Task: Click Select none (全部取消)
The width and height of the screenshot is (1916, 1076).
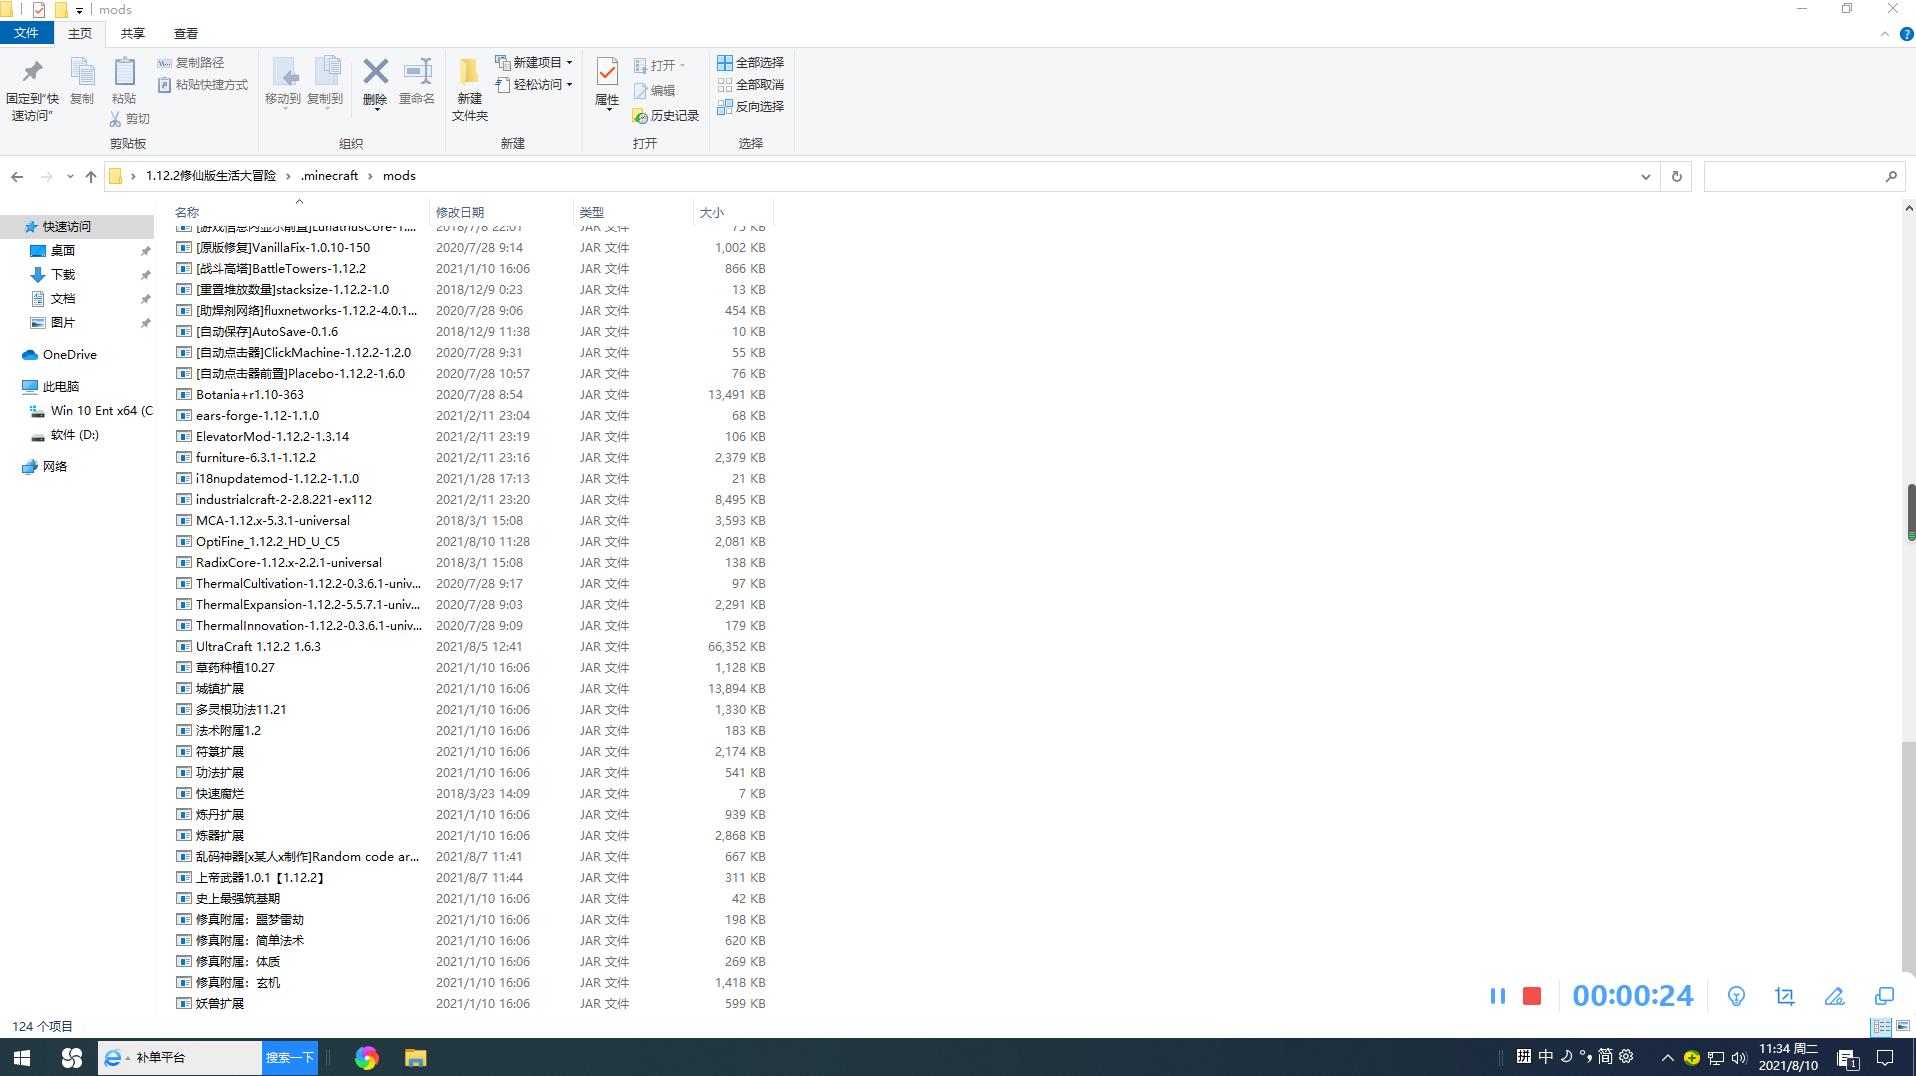Action: pos(750,84)
